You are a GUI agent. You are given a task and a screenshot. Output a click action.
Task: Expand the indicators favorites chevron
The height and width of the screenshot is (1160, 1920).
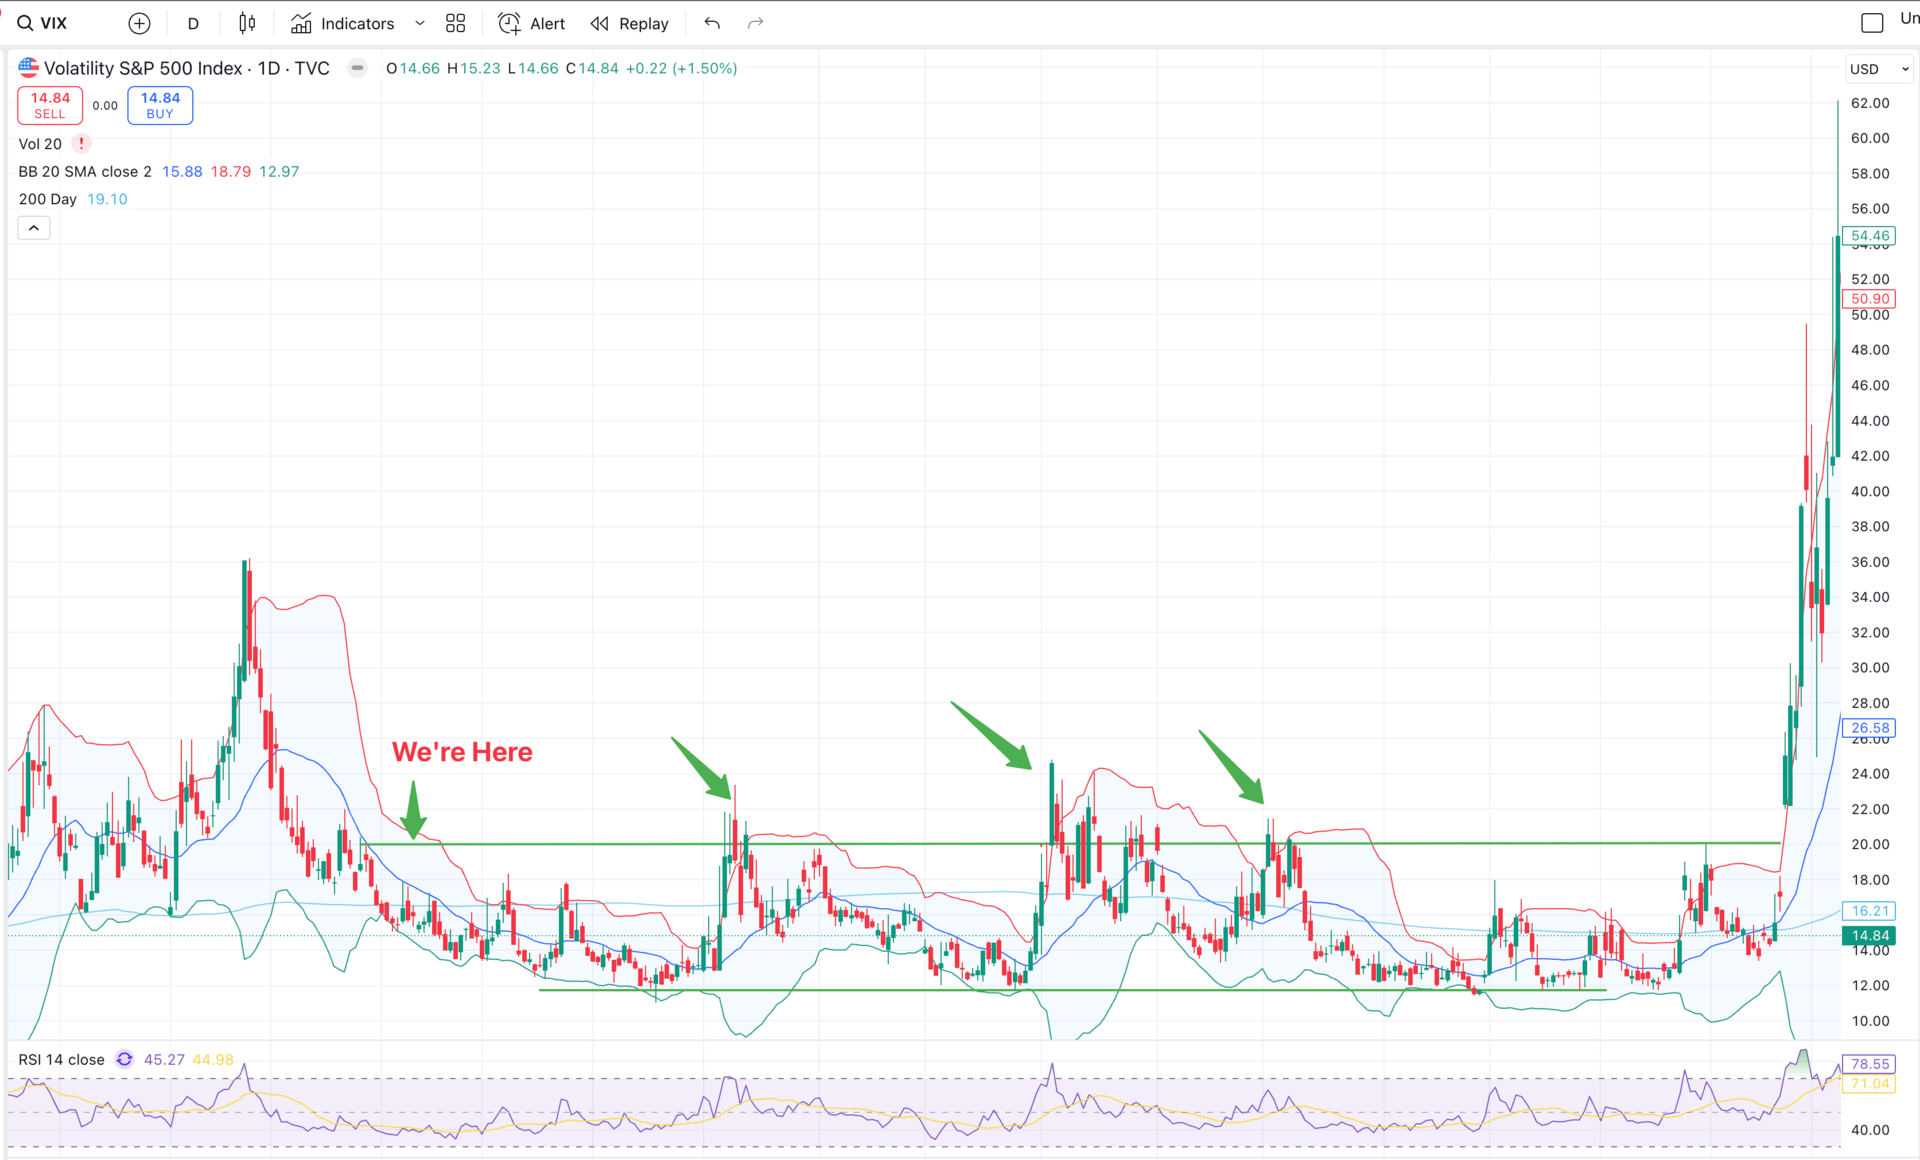(420, 23)
